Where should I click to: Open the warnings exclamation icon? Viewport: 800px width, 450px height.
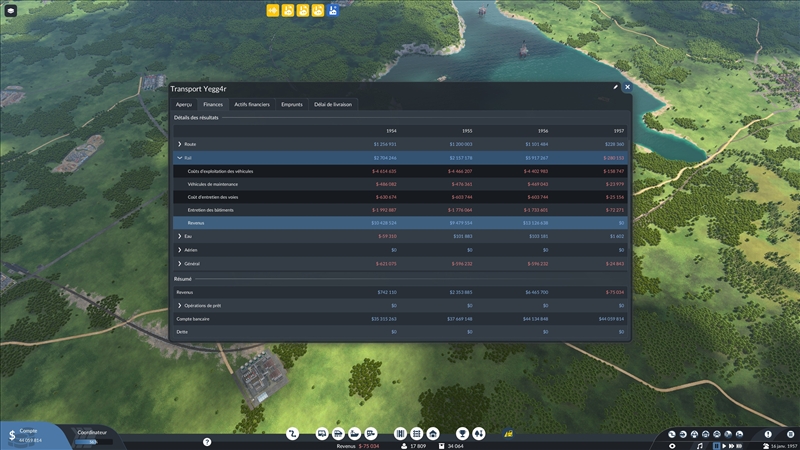click(x=768, y=434)
